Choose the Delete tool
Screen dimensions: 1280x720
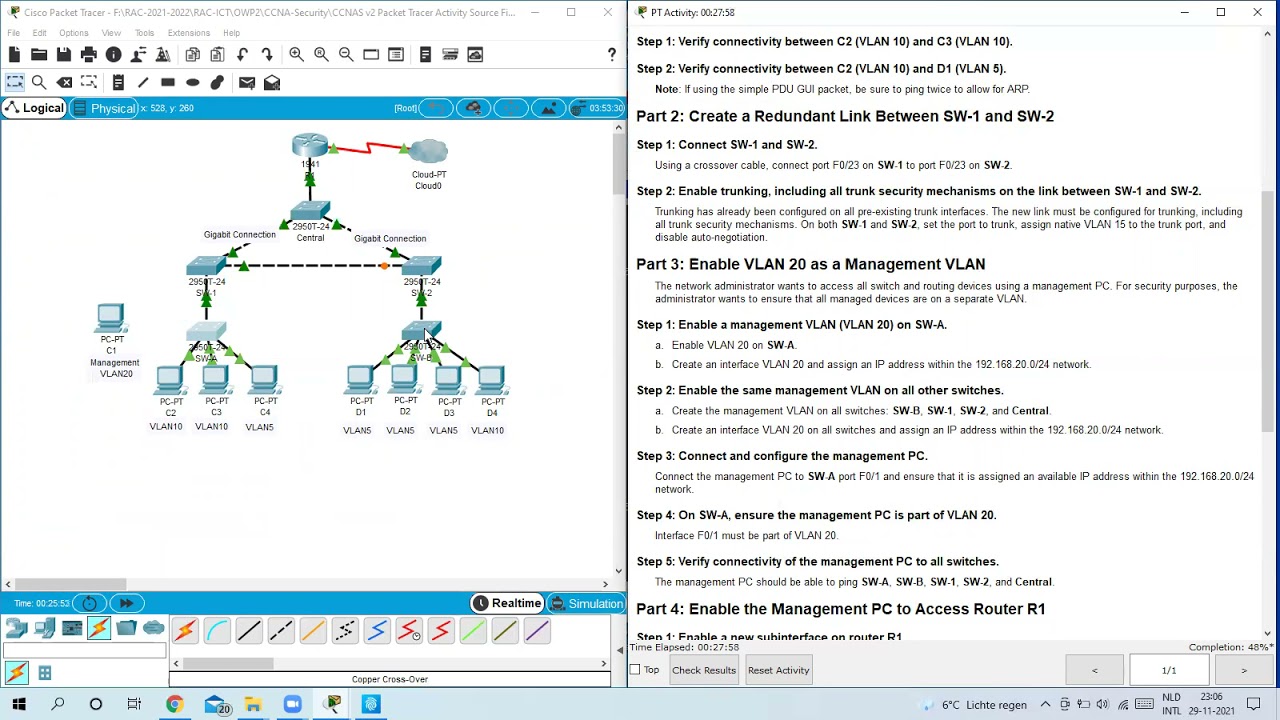point(64,83)
